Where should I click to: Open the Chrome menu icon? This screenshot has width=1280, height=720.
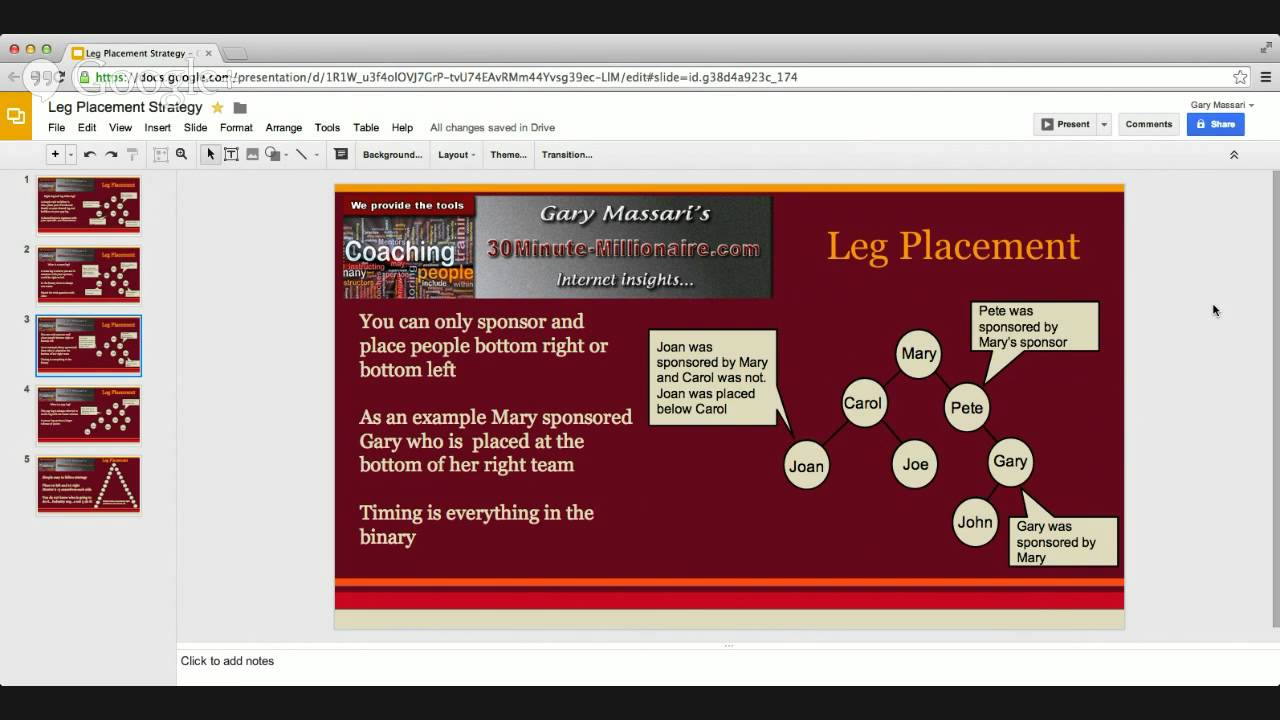click(x=1266, y=77)
